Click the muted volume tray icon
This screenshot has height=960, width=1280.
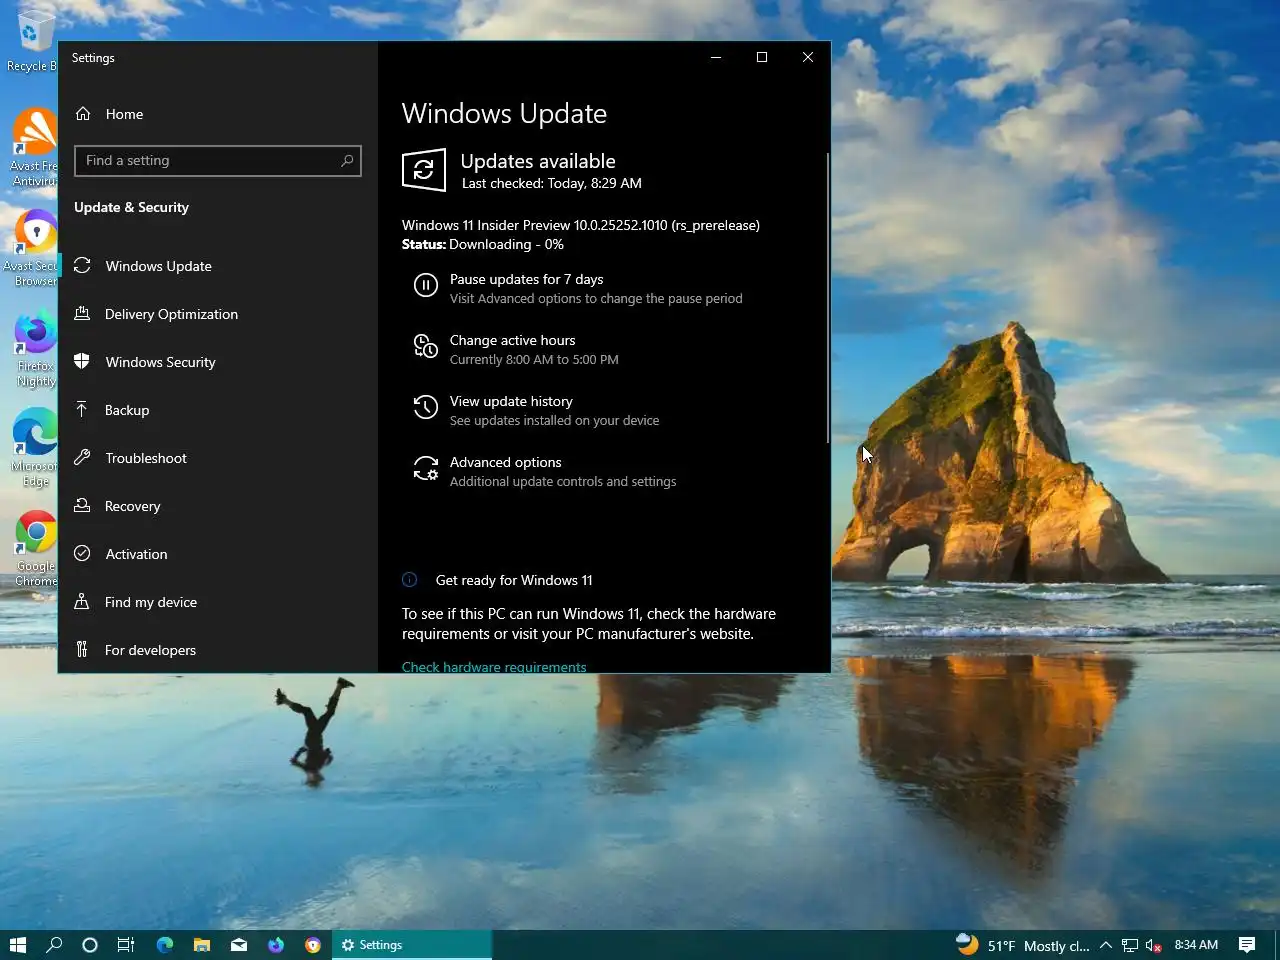tap(1153, 945)
